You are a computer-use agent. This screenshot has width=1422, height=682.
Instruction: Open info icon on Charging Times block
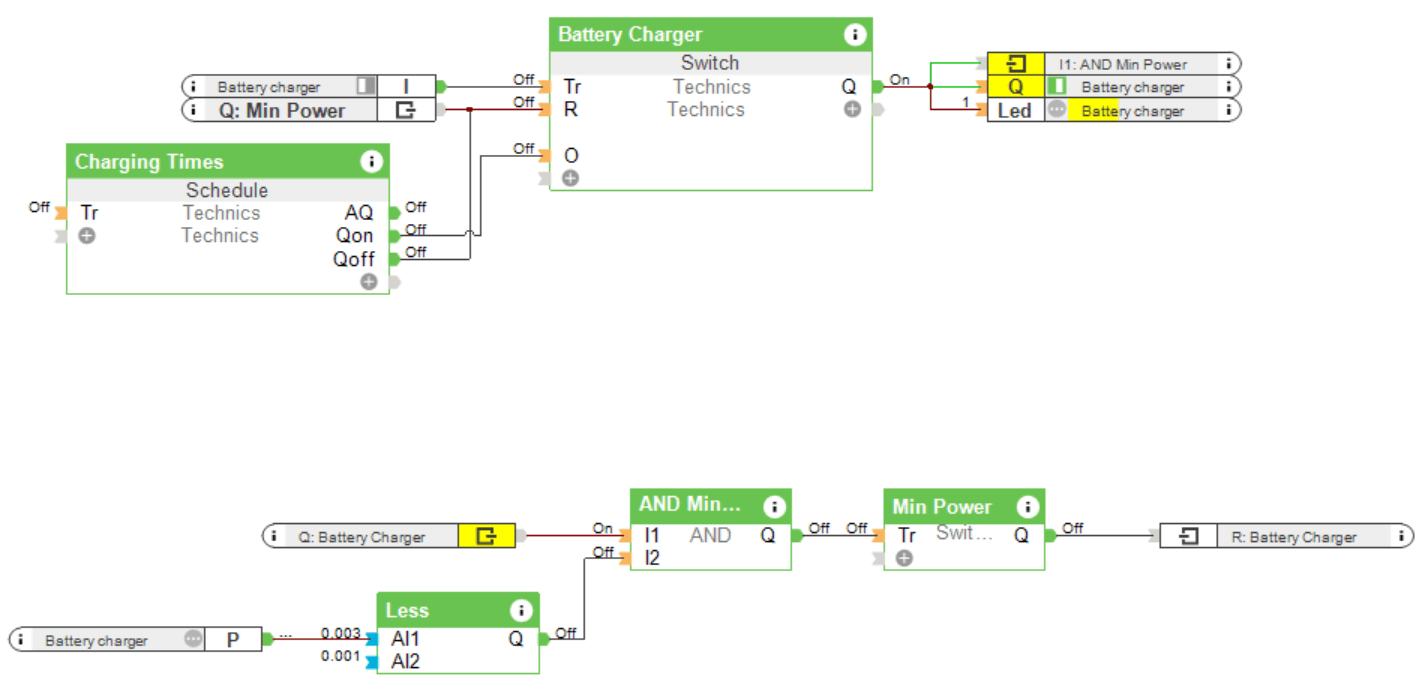[372, 162]
